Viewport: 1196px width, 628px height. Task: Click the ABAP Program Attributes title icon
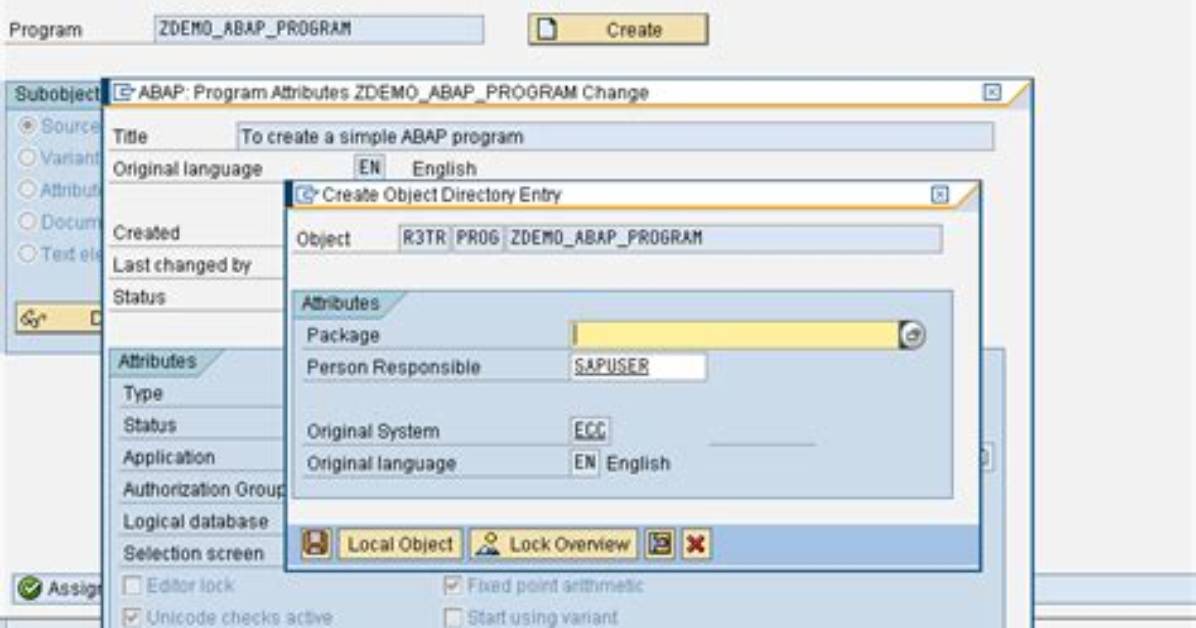[x=123, y=92]
